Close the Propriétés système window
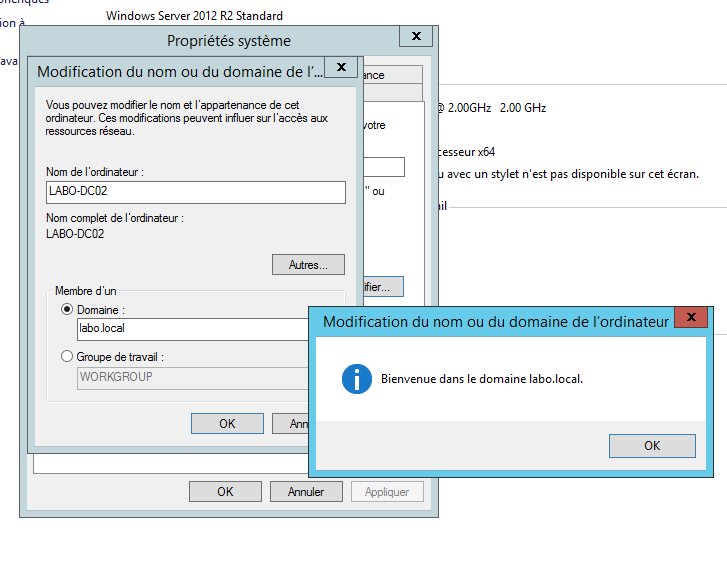Viewport: 727px width, 576px height. [x=415, y=38]
